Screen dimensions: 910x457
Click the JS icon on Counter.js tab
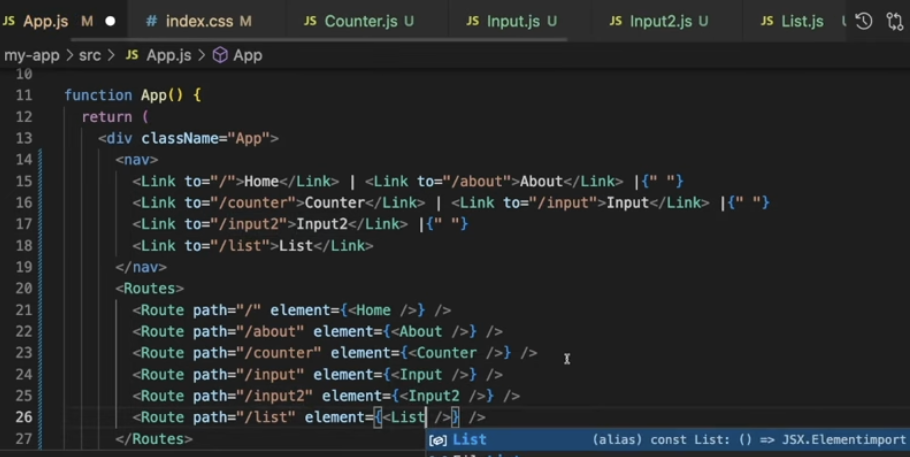[310, 21]
